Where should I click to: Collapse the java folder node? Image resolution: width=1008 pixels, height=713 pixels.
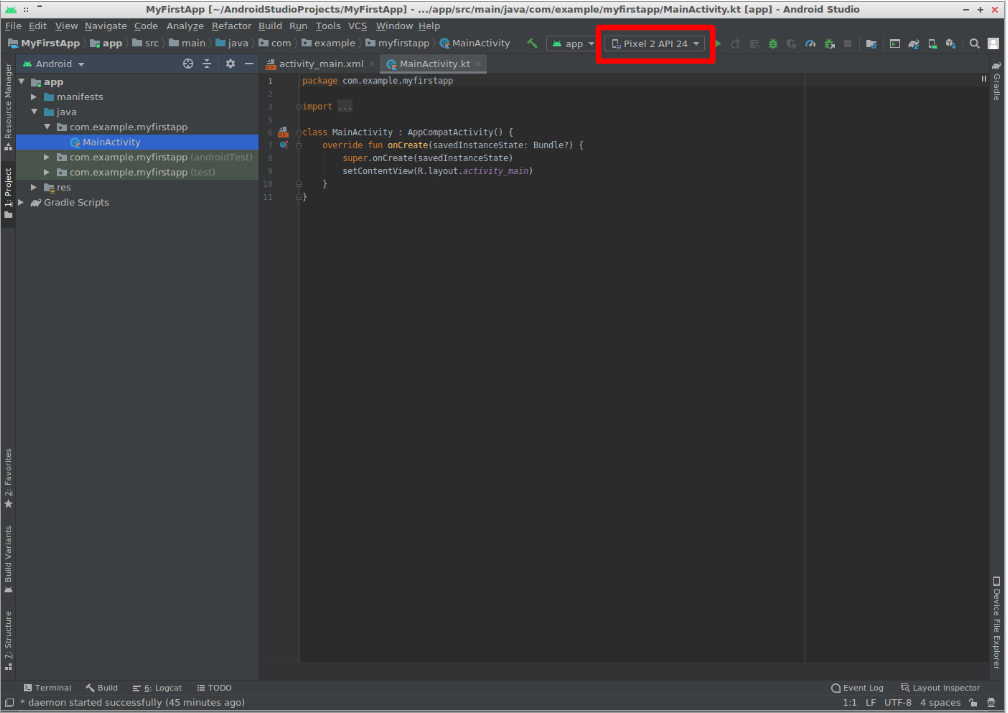34,112
